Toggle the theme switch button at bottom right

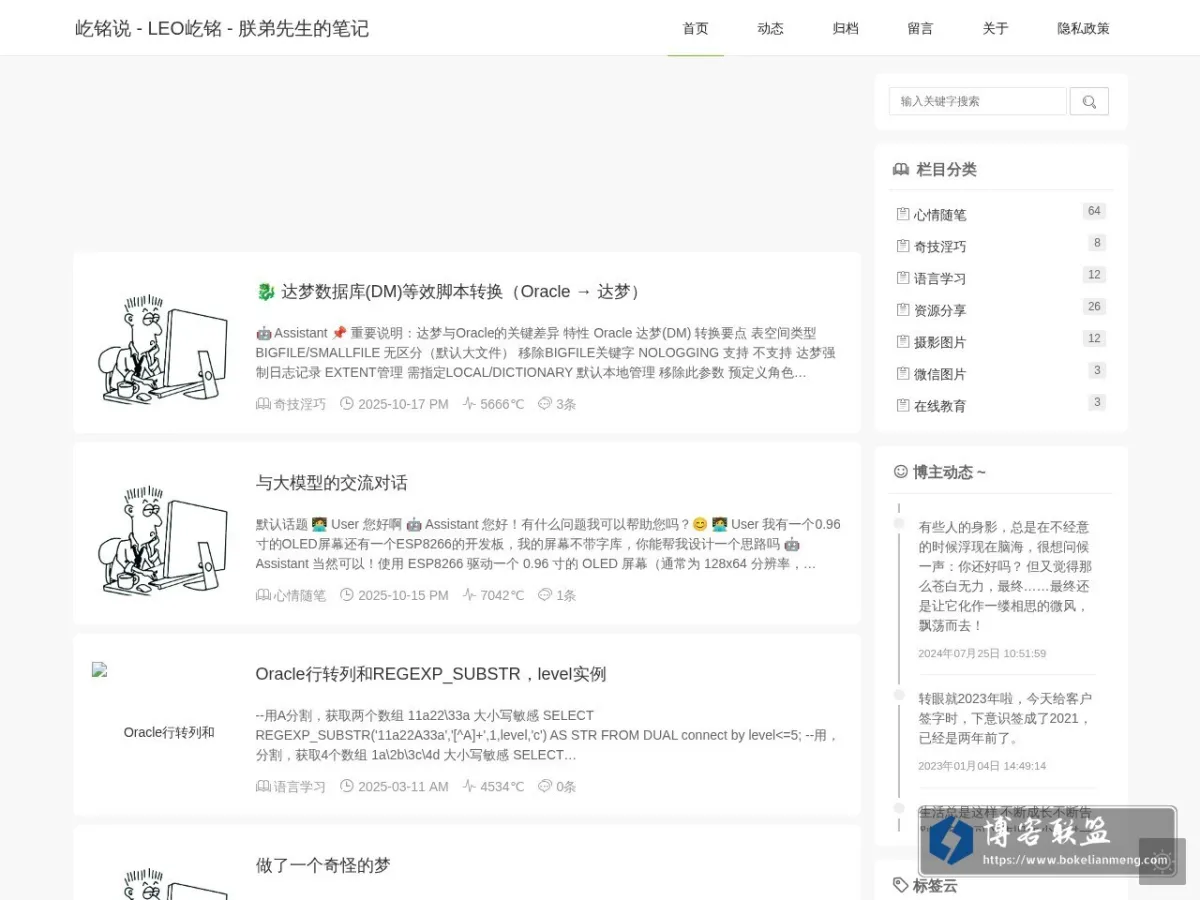point(1162,861)
